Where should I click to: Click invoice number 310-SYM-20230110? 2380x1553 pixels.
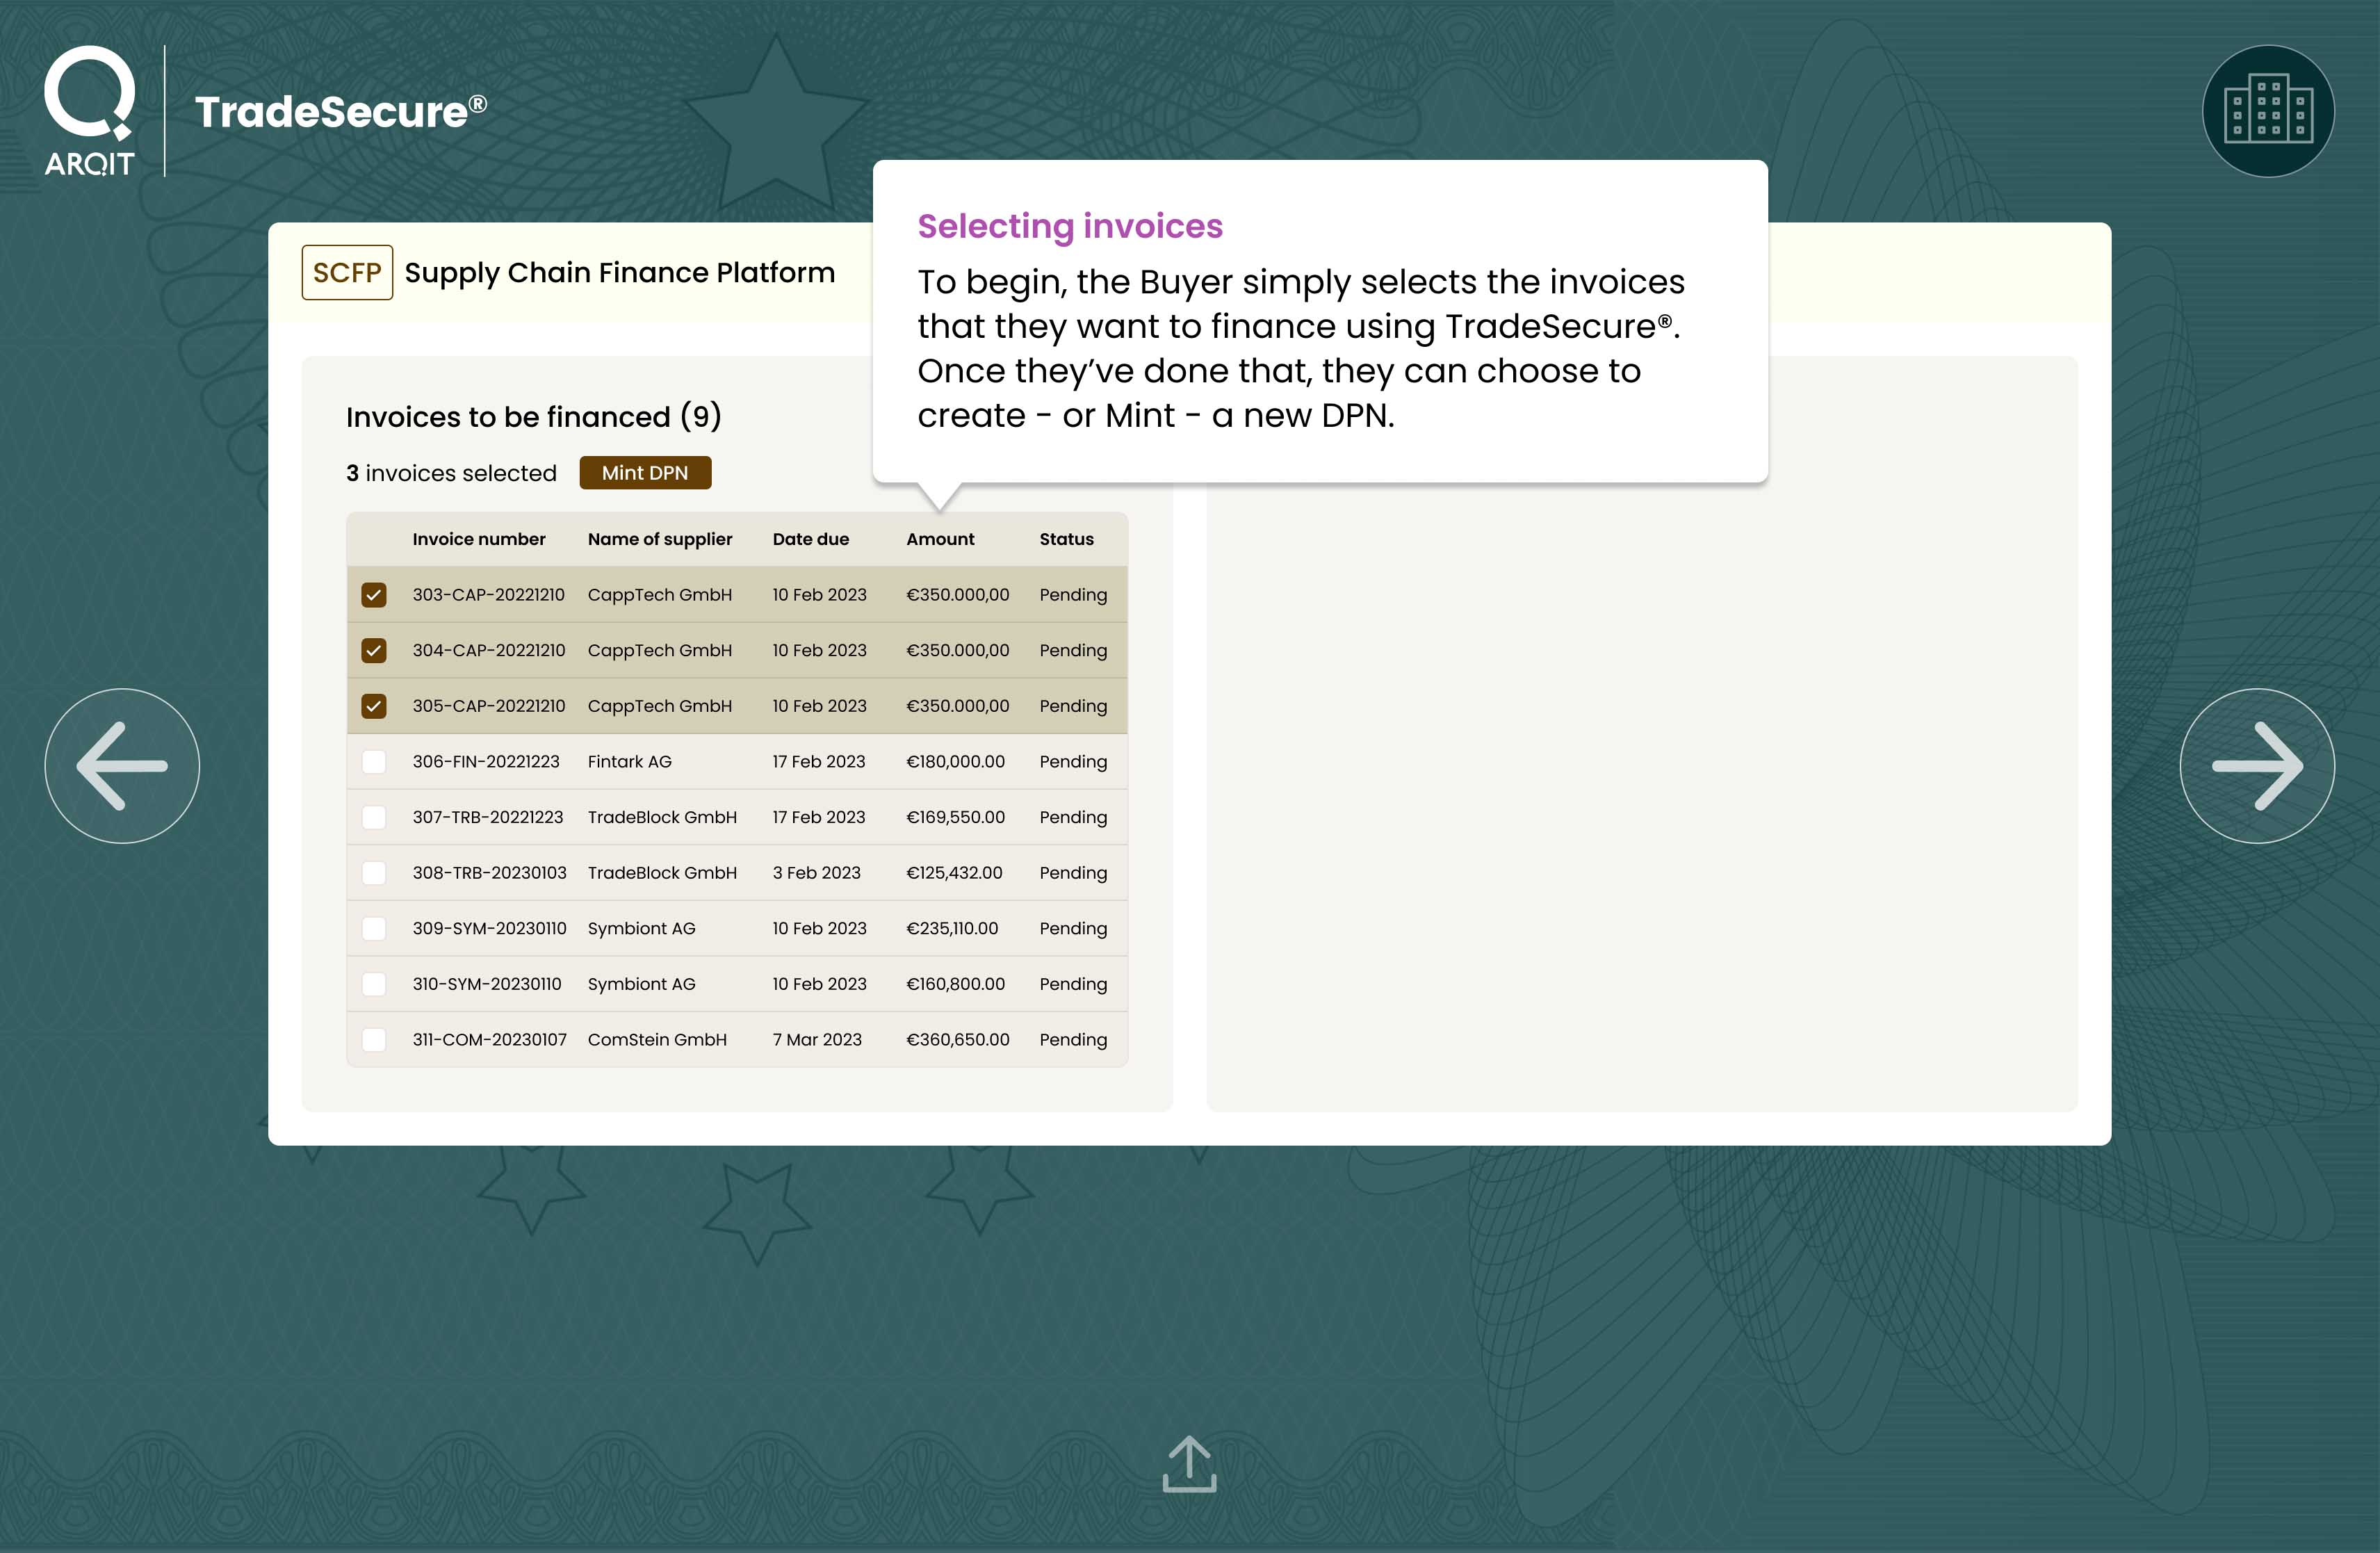coord(487,984)
